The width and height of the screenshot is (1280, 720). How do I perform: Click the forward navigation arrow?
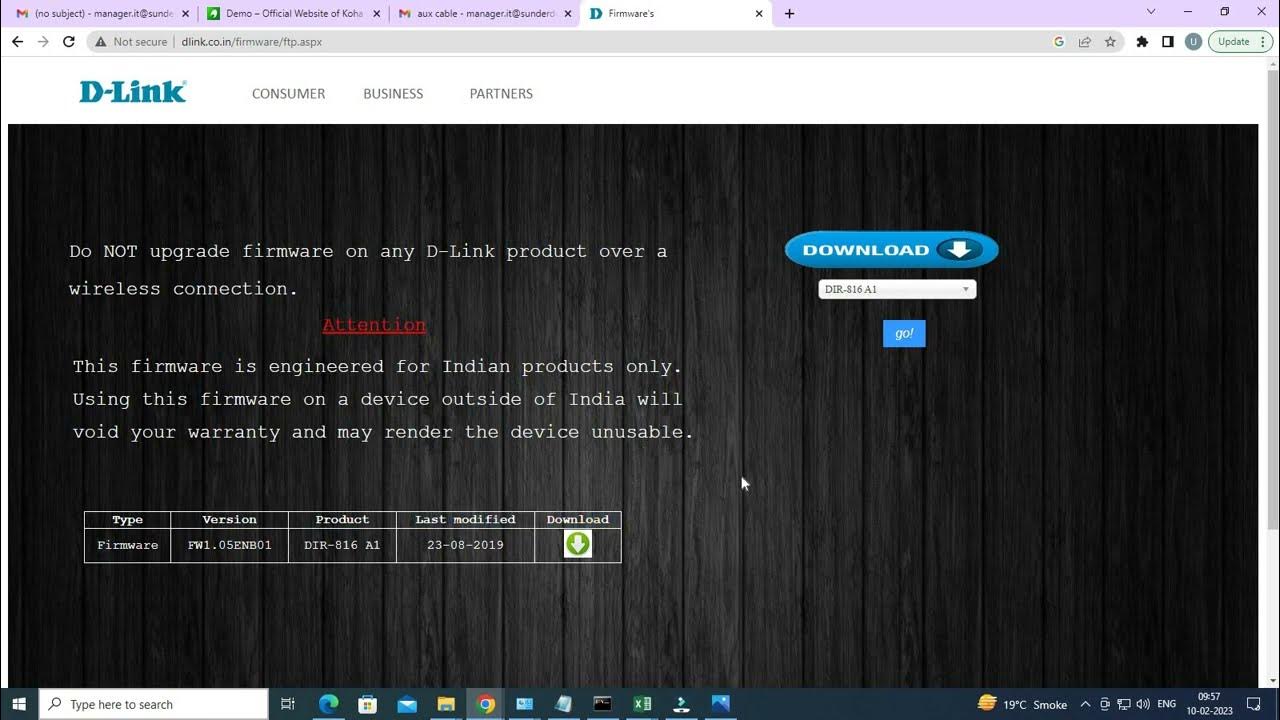point(43,42)
